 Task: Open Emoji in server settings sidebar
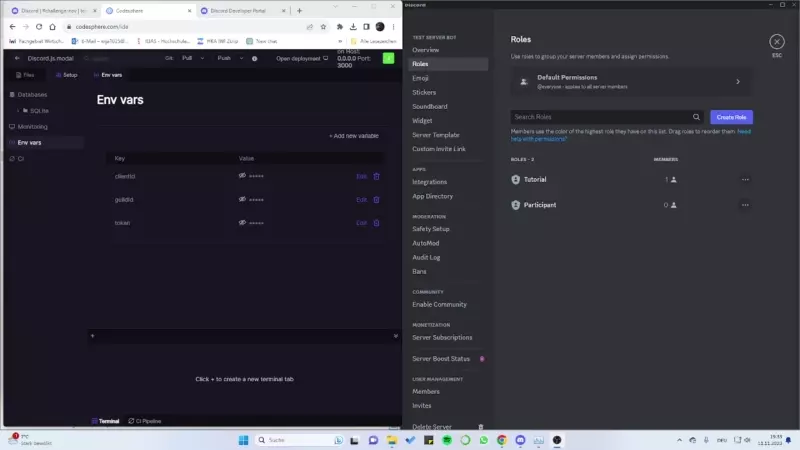[420, 78]
